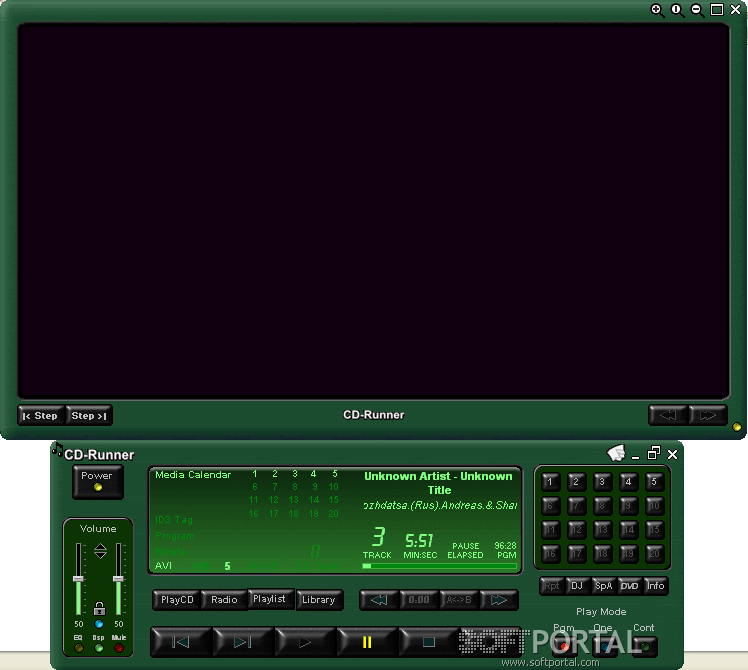Screen dimensions: 748x670
Task: Minimize the CD-Runner player window
Action: coord(635,457)
